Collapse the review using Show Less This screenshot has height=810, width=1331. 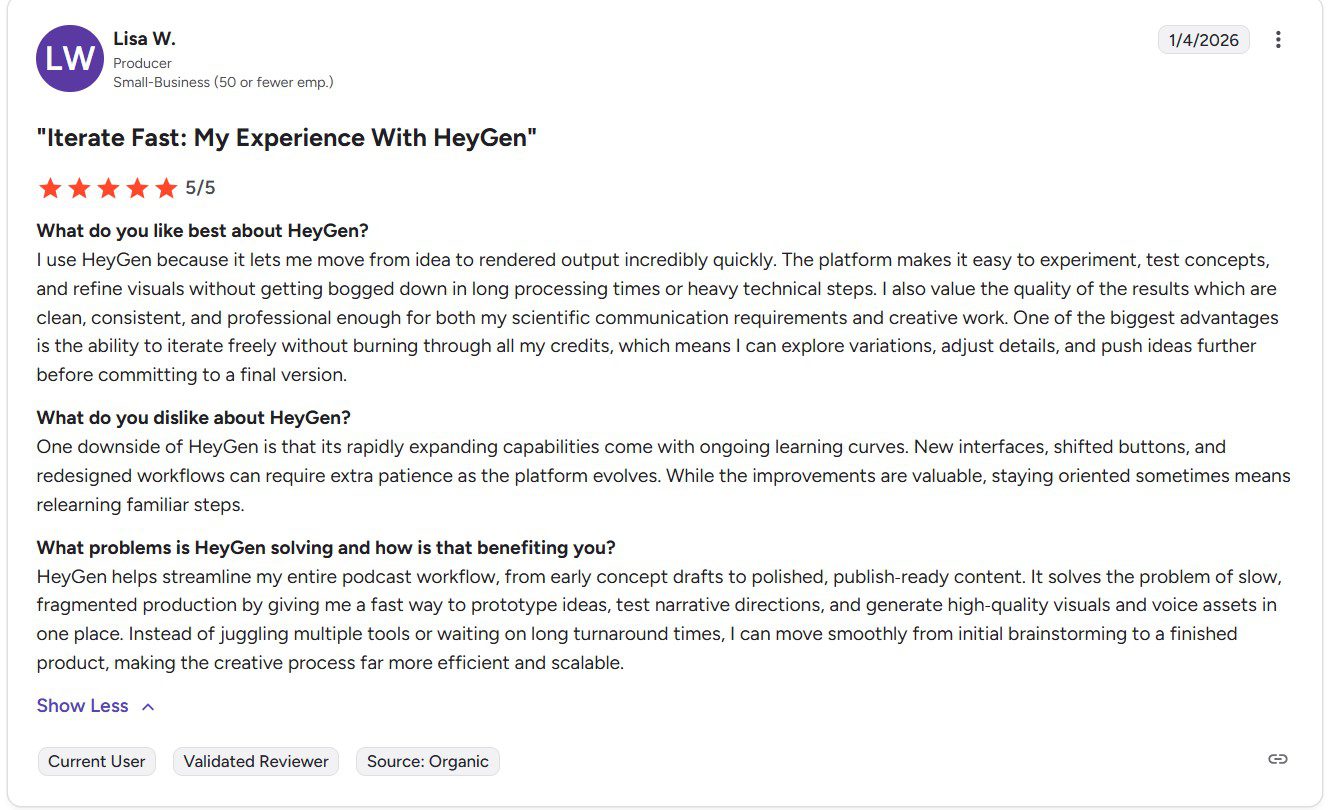point(83,706)
